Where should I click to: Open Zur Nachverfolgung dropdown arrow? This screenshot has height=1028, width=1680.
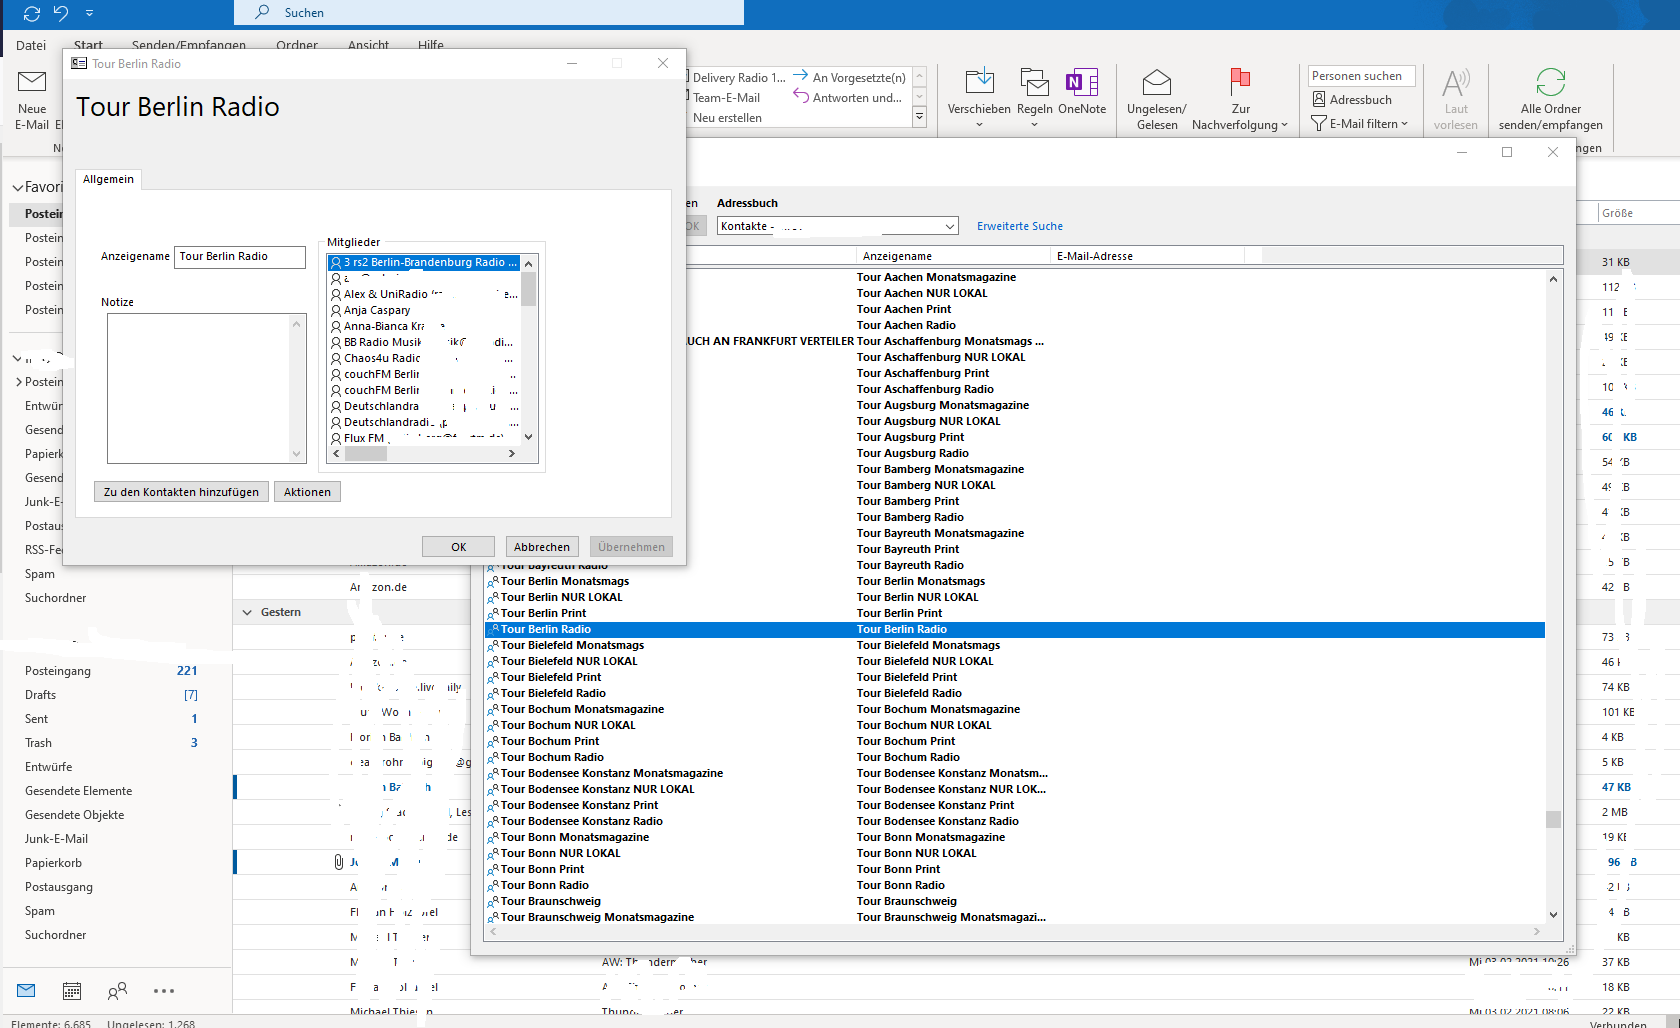point(1284,125)
